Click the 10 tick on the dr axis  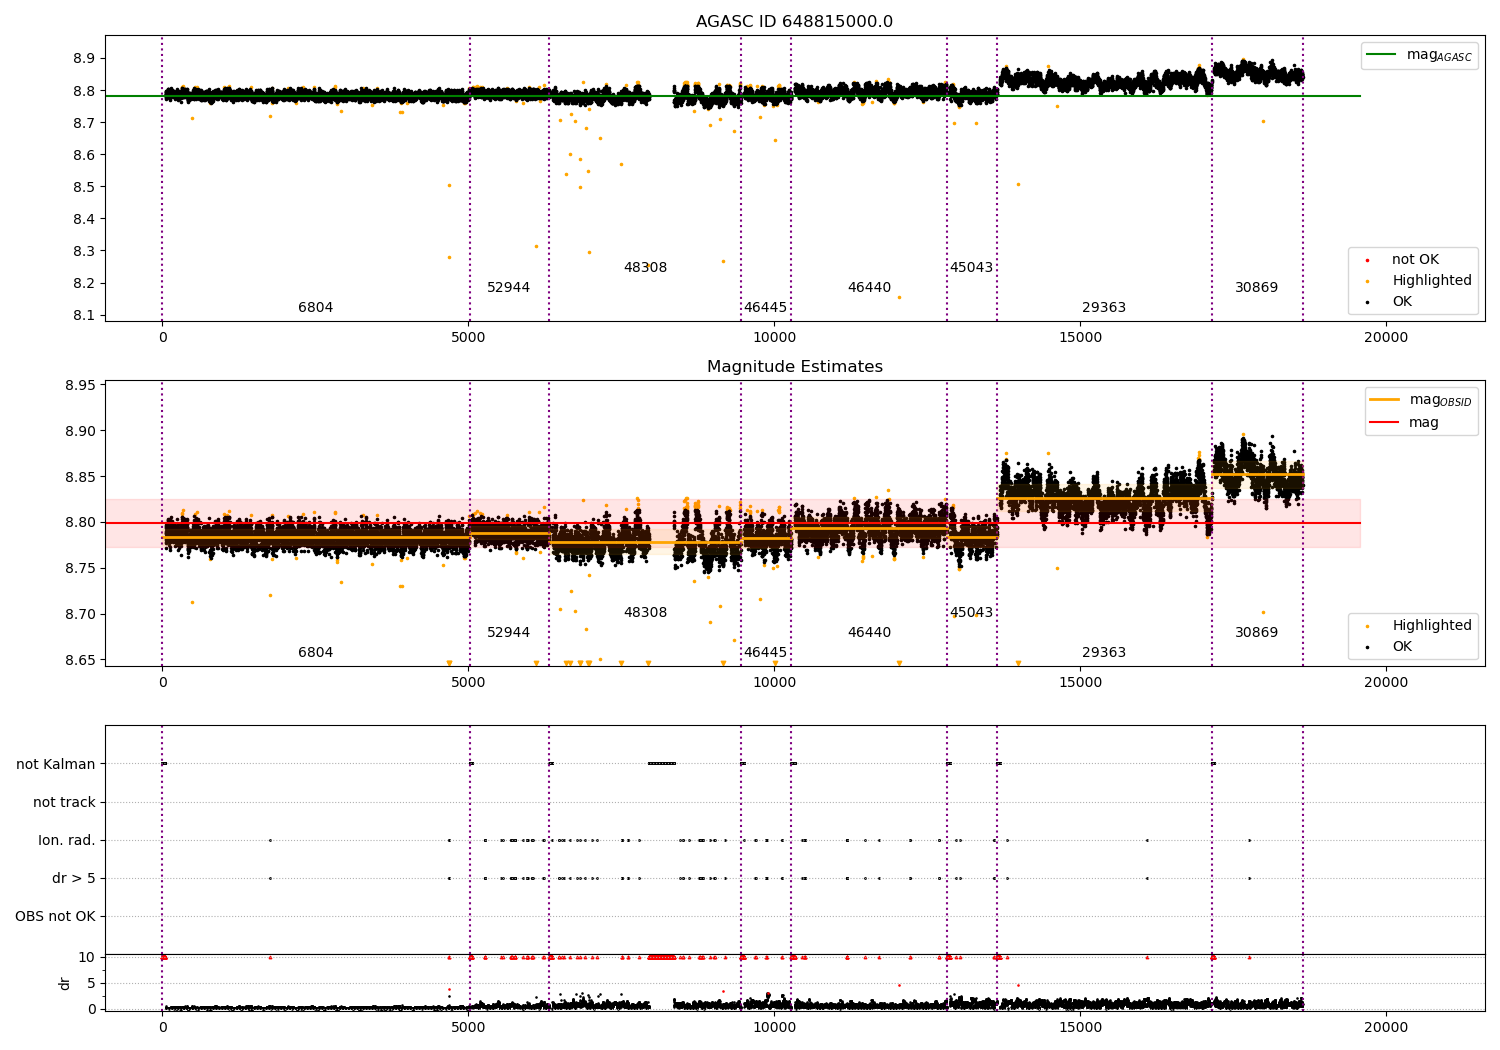(87, 958)
